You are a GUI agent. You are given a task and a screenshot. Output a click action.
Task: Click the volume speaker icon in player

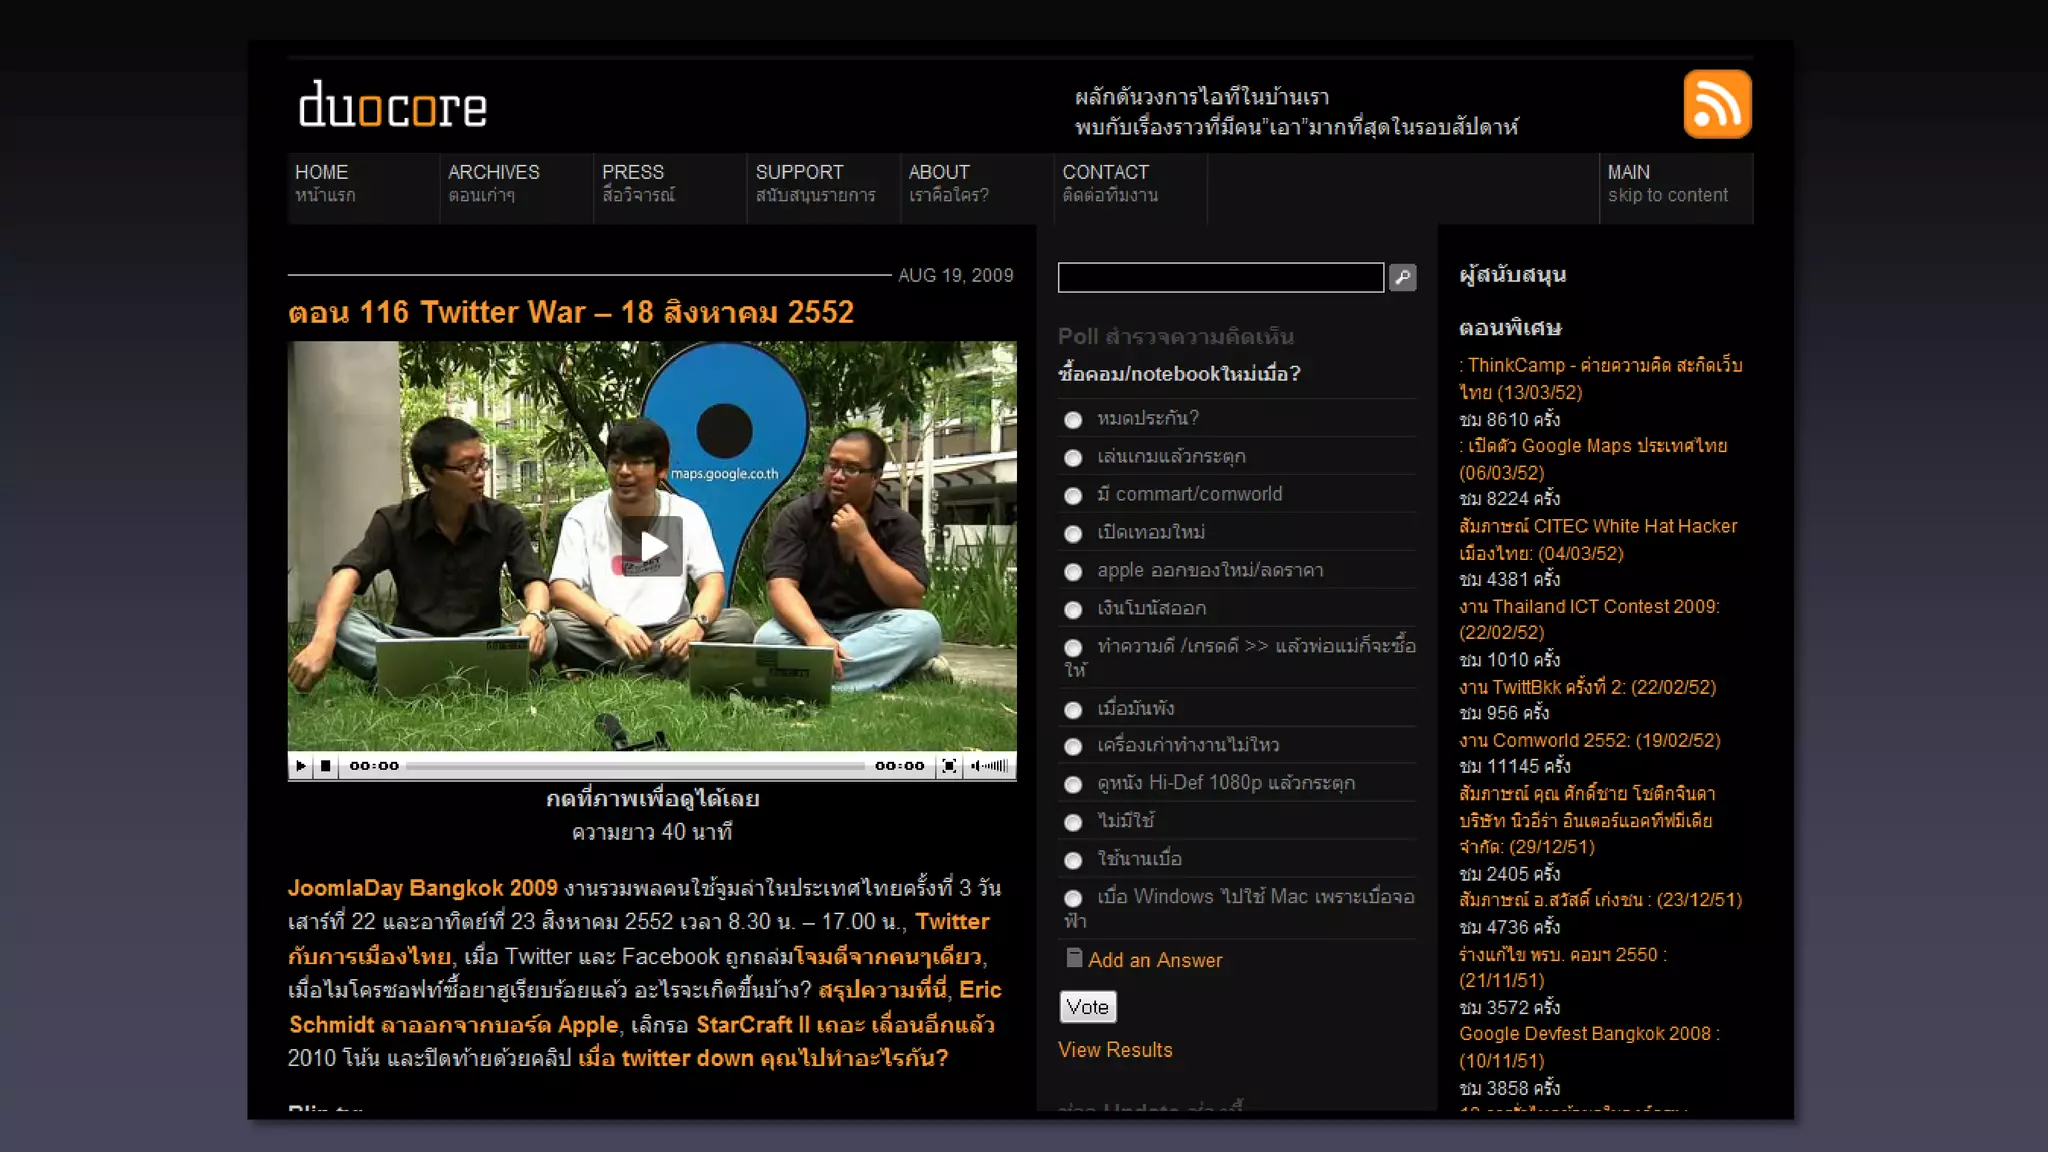pos(976,766)
